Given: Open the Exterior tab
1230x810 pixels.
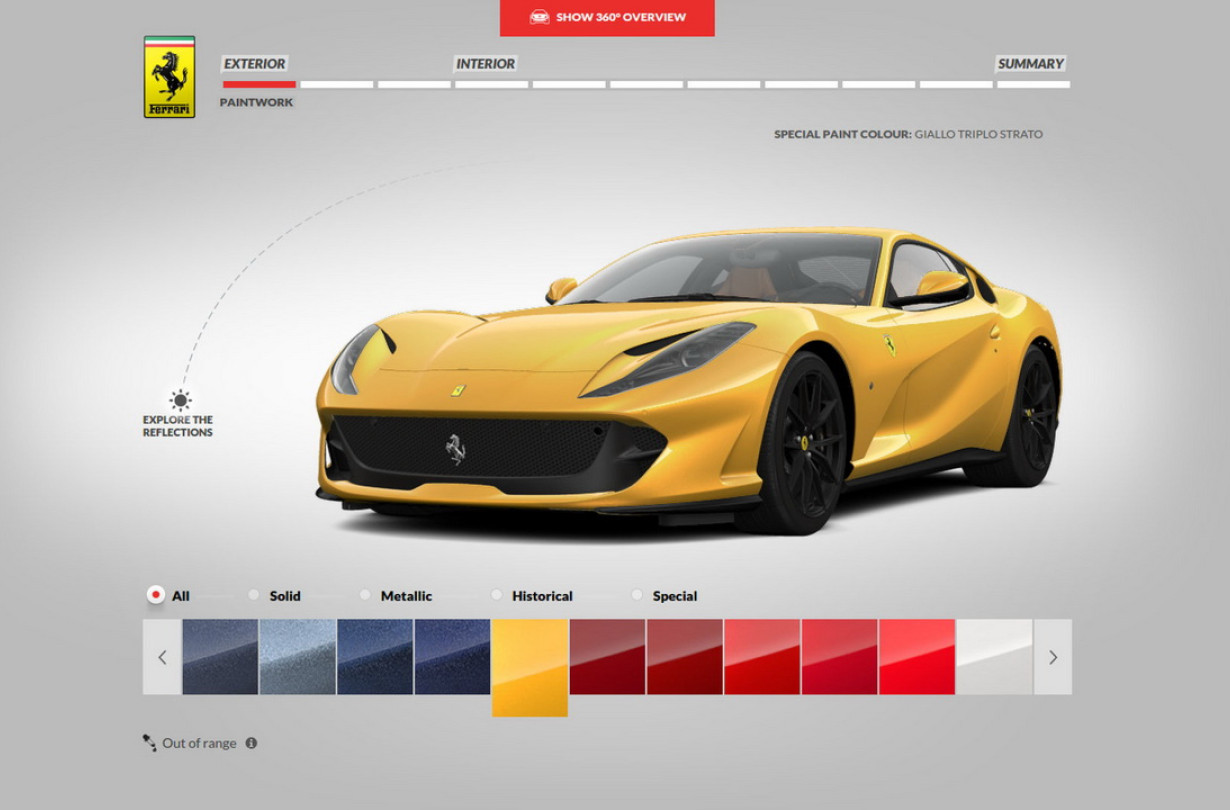Looking at the screenshot, I should coord(254,64).
